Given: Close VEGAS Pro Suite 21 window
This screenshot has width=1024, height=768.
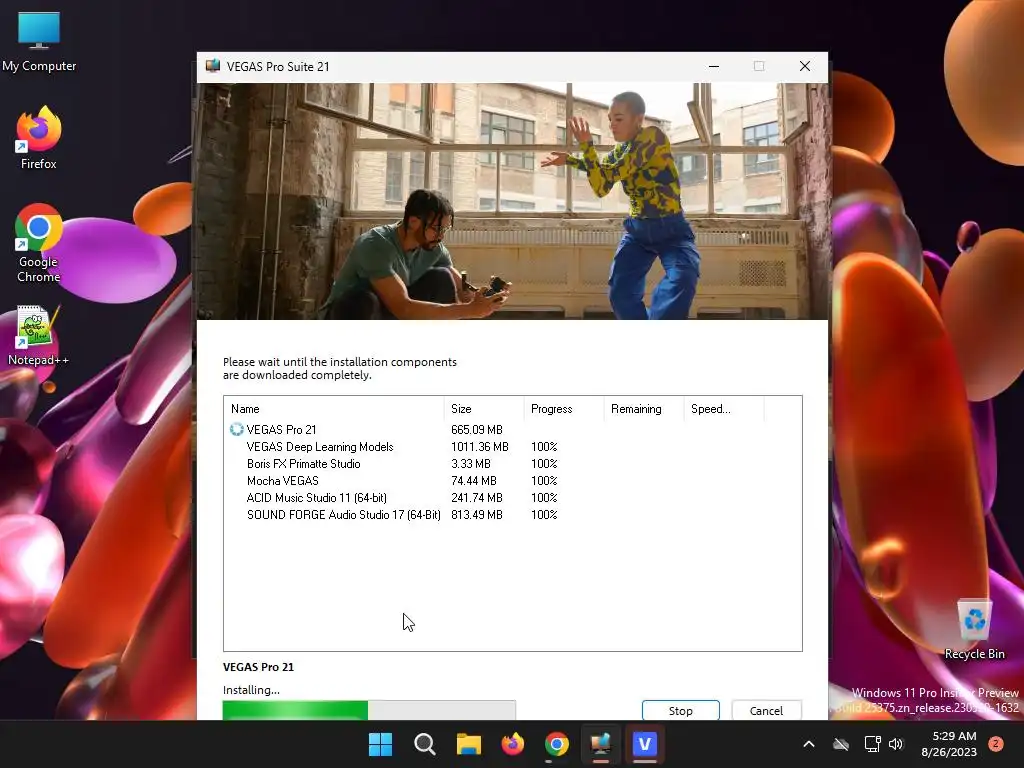Looking at the screenshot, I should tap(805, 66).
